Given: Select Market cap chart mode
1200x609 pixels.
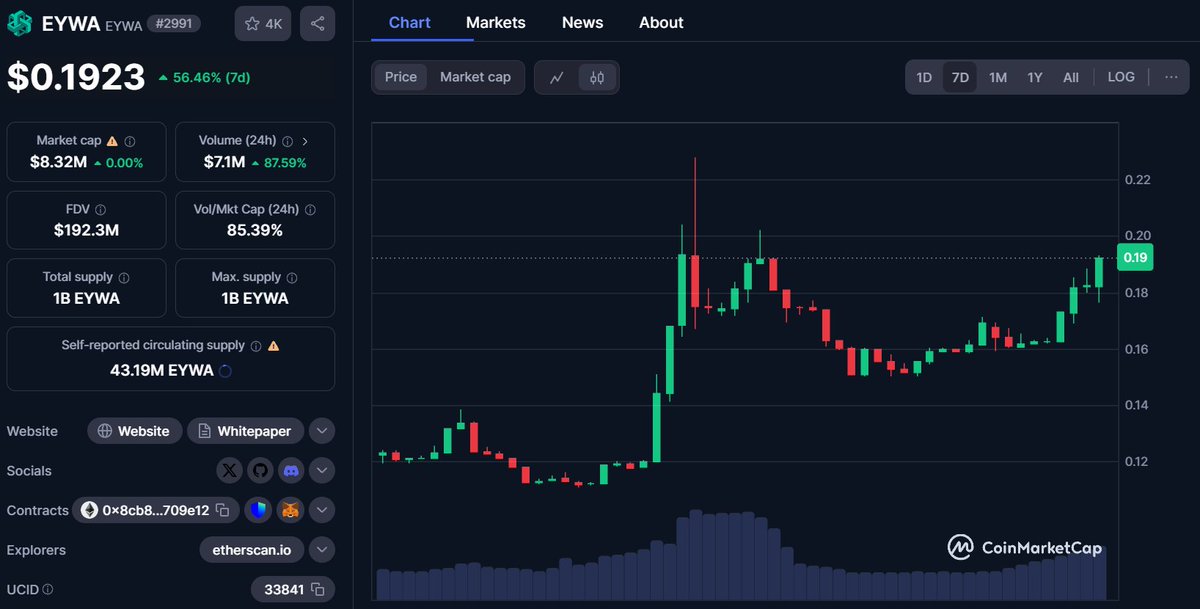Looking at the screenshot, I should [x=475, y=77].
